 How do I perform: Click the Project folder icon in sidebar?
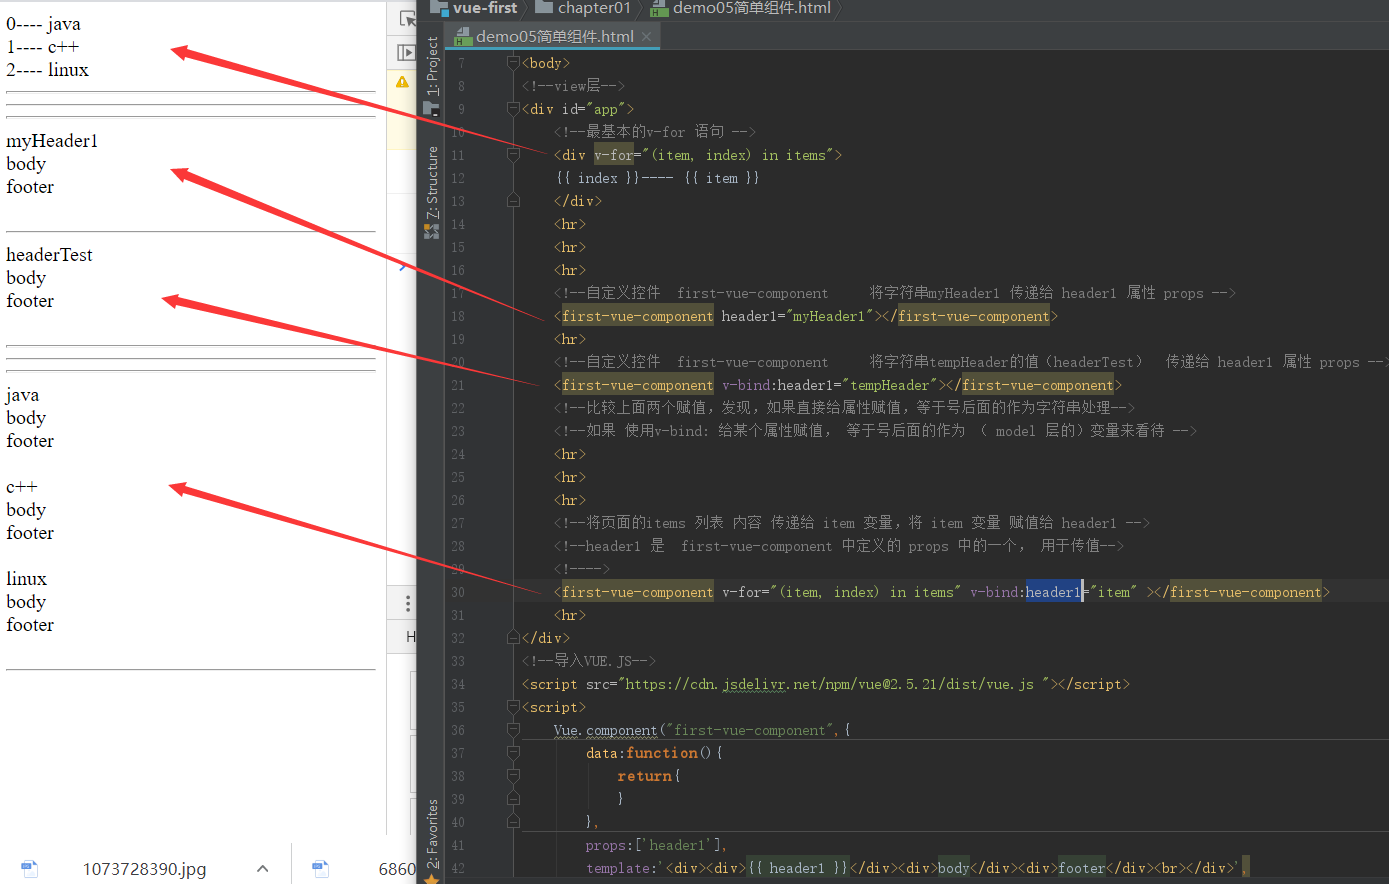[432, 109]
